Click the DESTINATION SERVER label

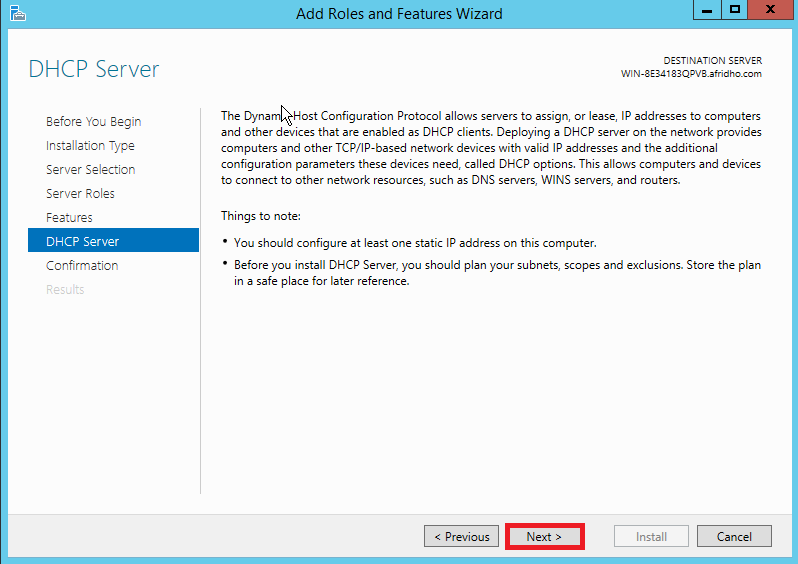pos(712,61)
